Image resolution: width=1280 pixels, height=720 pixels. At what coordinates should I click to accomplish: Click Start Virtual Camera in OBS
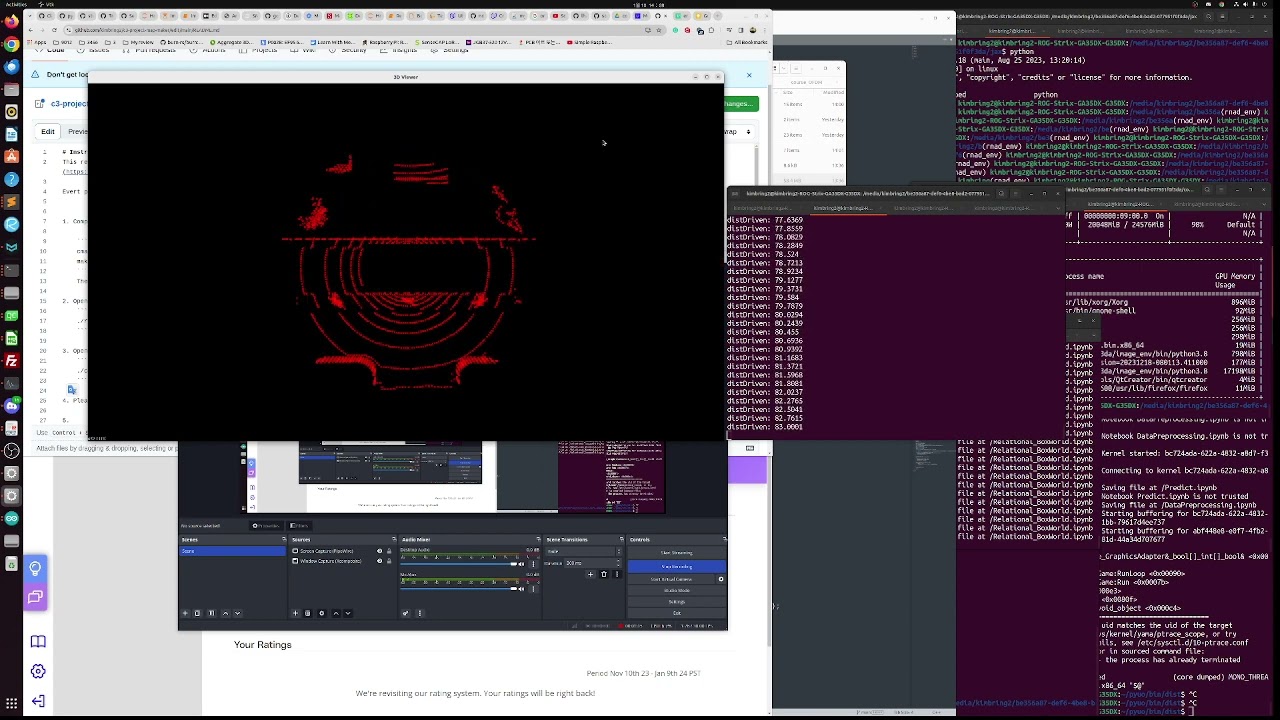tap(671, 579)
